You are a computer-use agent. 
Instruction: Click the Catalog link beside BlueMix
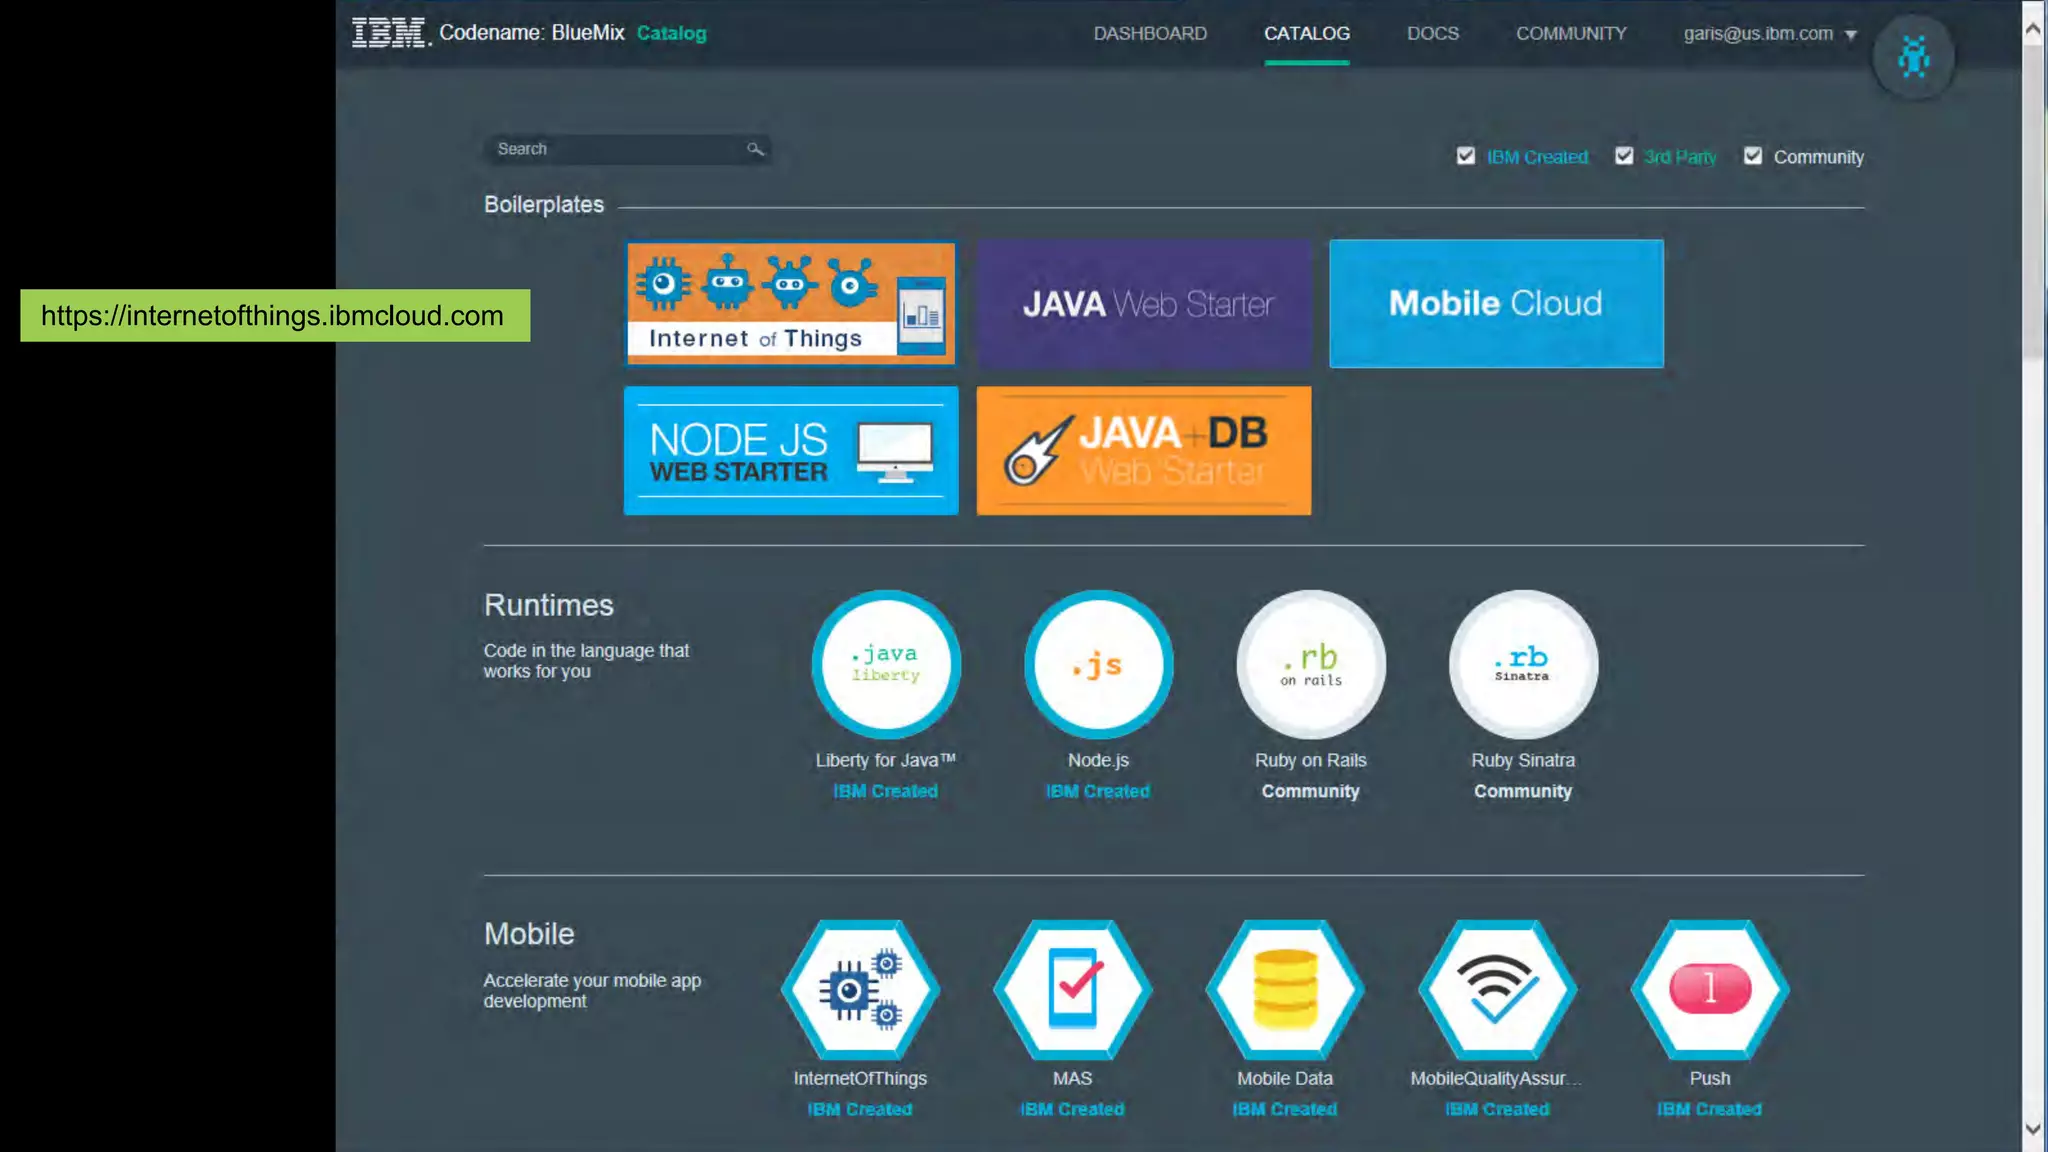[671, 33]
